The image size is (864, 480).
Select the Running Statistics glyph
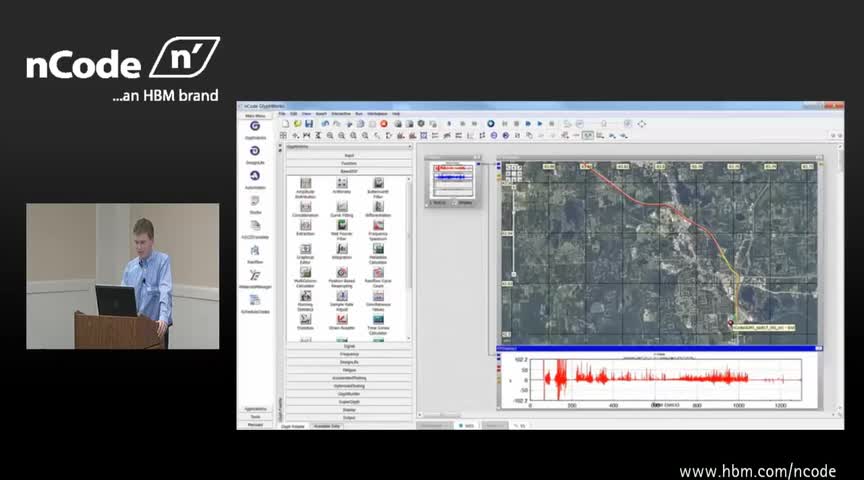305,301
